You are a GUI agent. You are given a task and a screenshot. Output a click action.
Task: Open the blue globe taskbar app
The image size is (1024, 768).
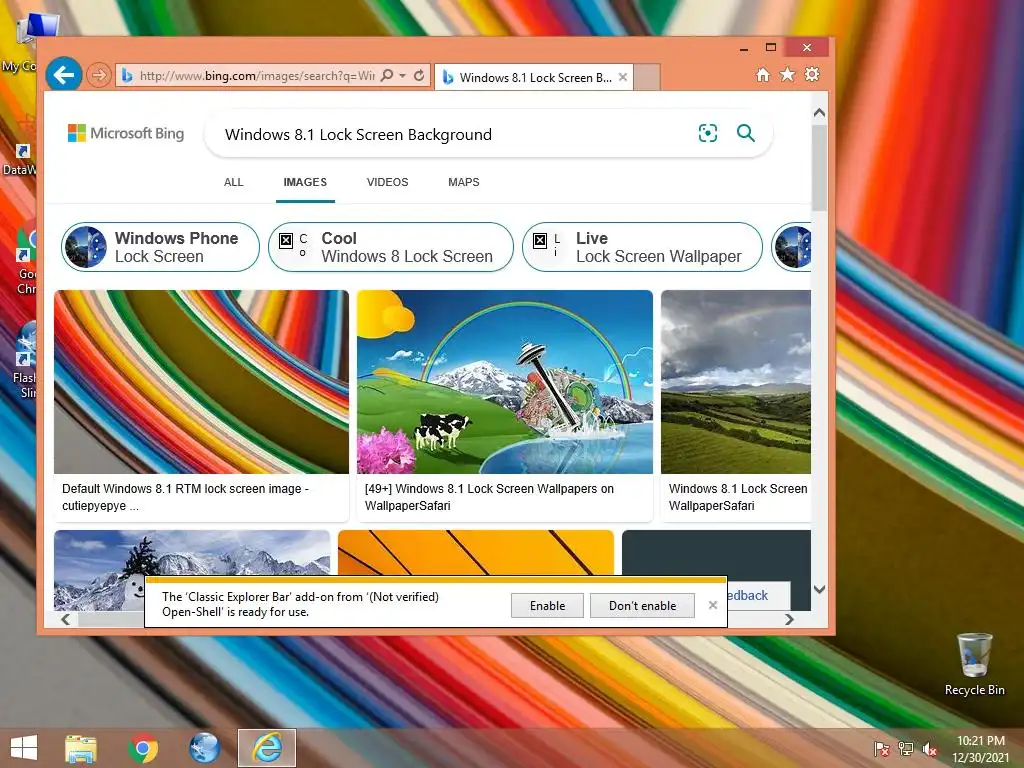pos(204,748)
